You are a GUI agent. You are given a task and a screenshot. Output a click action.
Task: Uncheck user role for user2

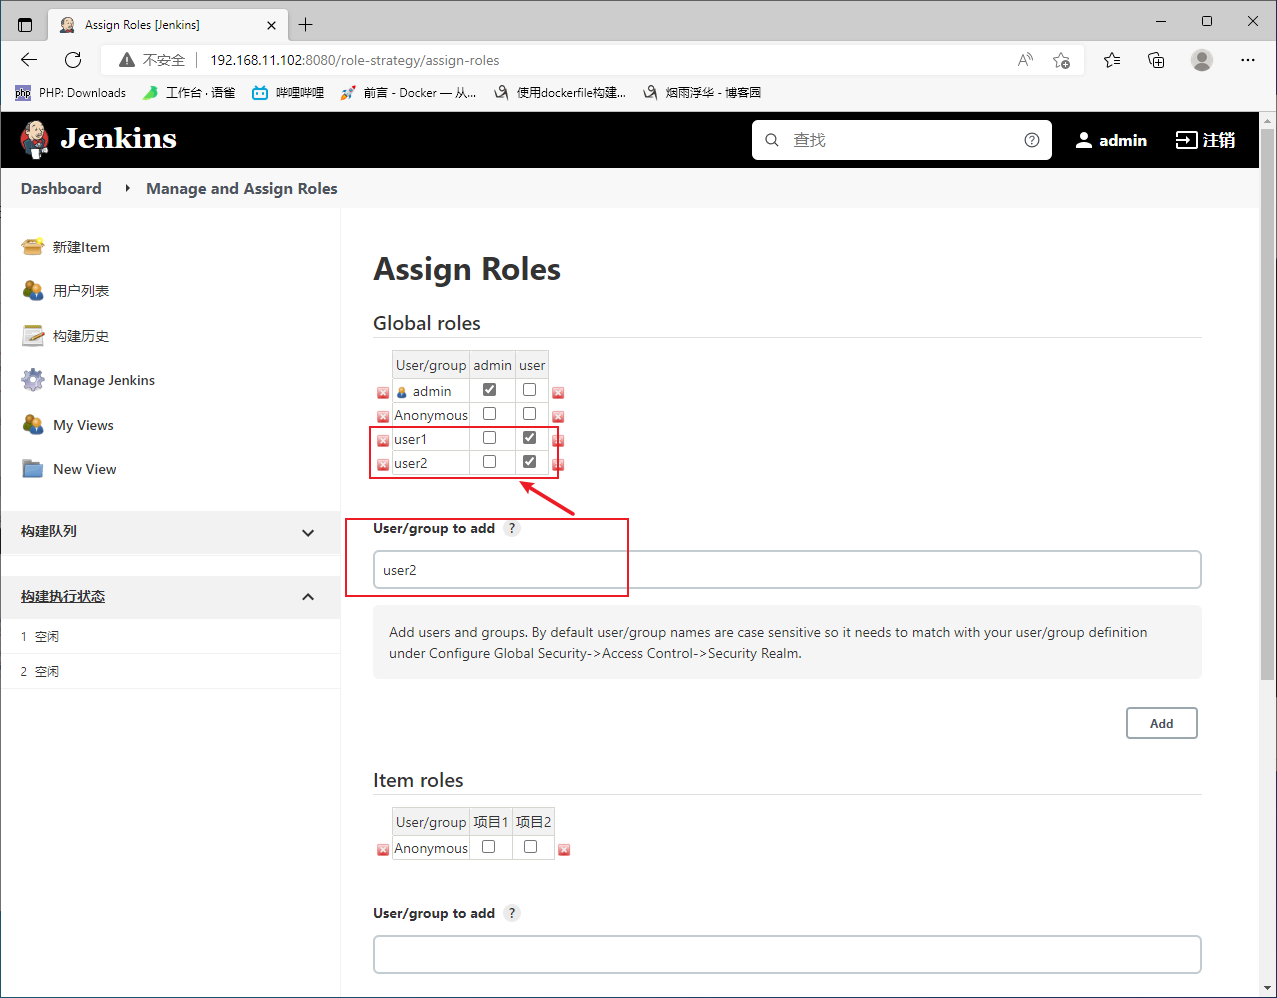(x=530, y=462)
